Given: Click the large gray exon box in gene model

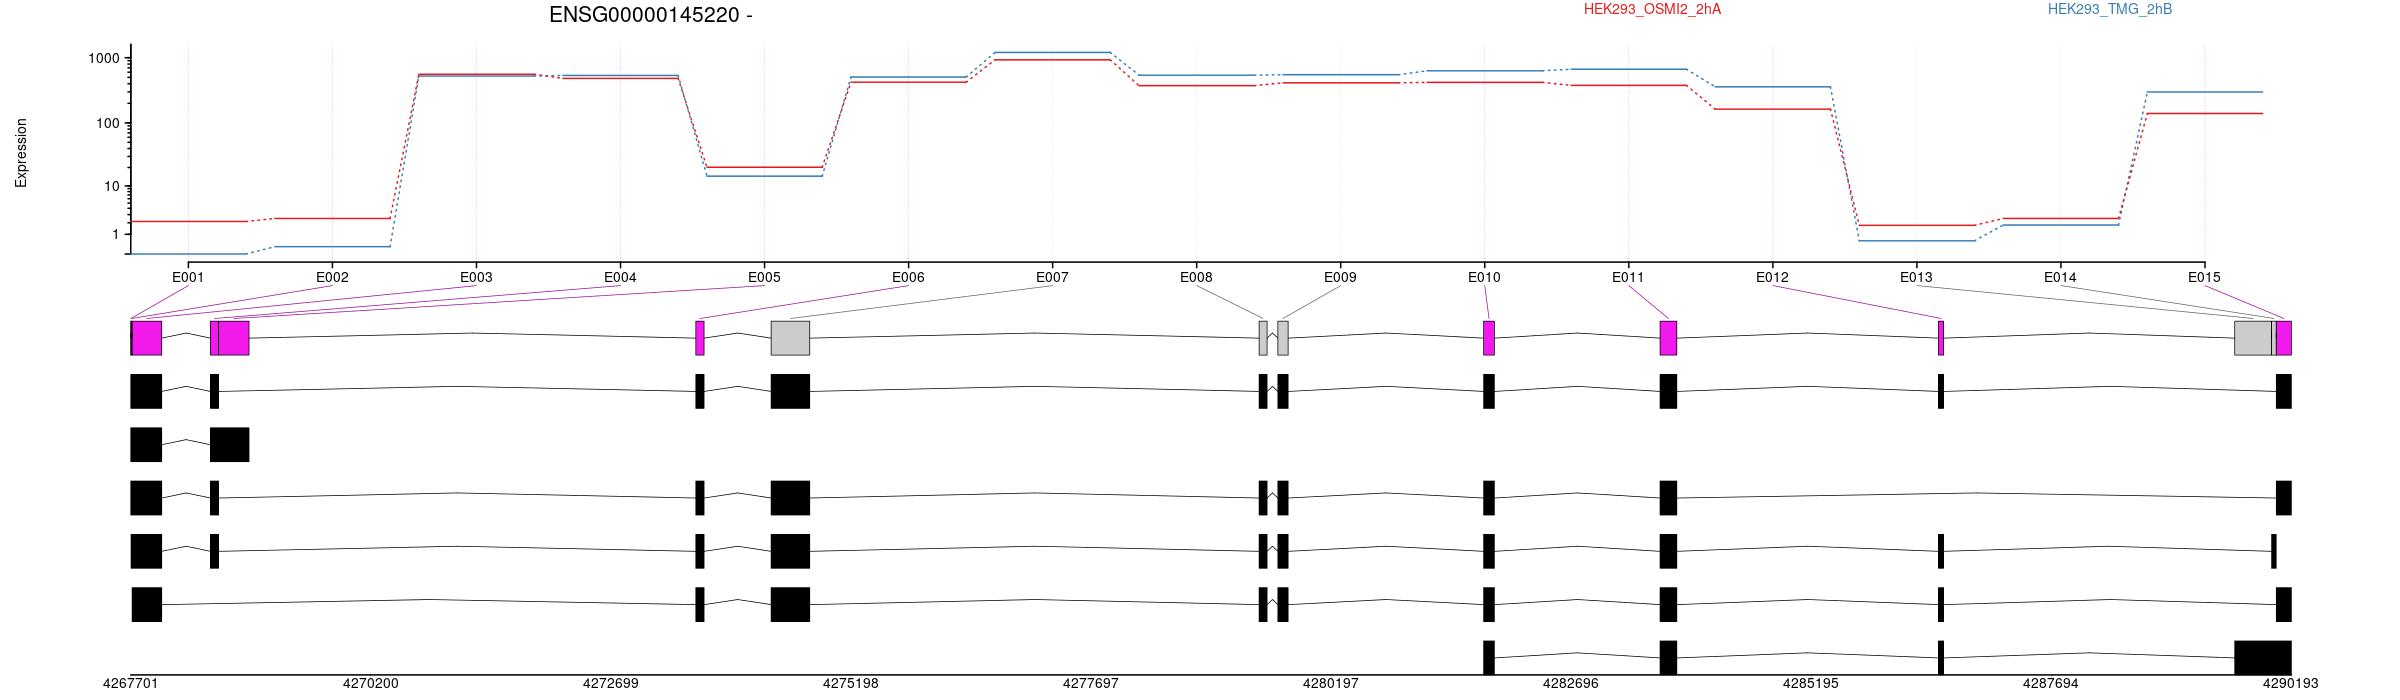Looking at the screenshot, I should tap(790, 338).
